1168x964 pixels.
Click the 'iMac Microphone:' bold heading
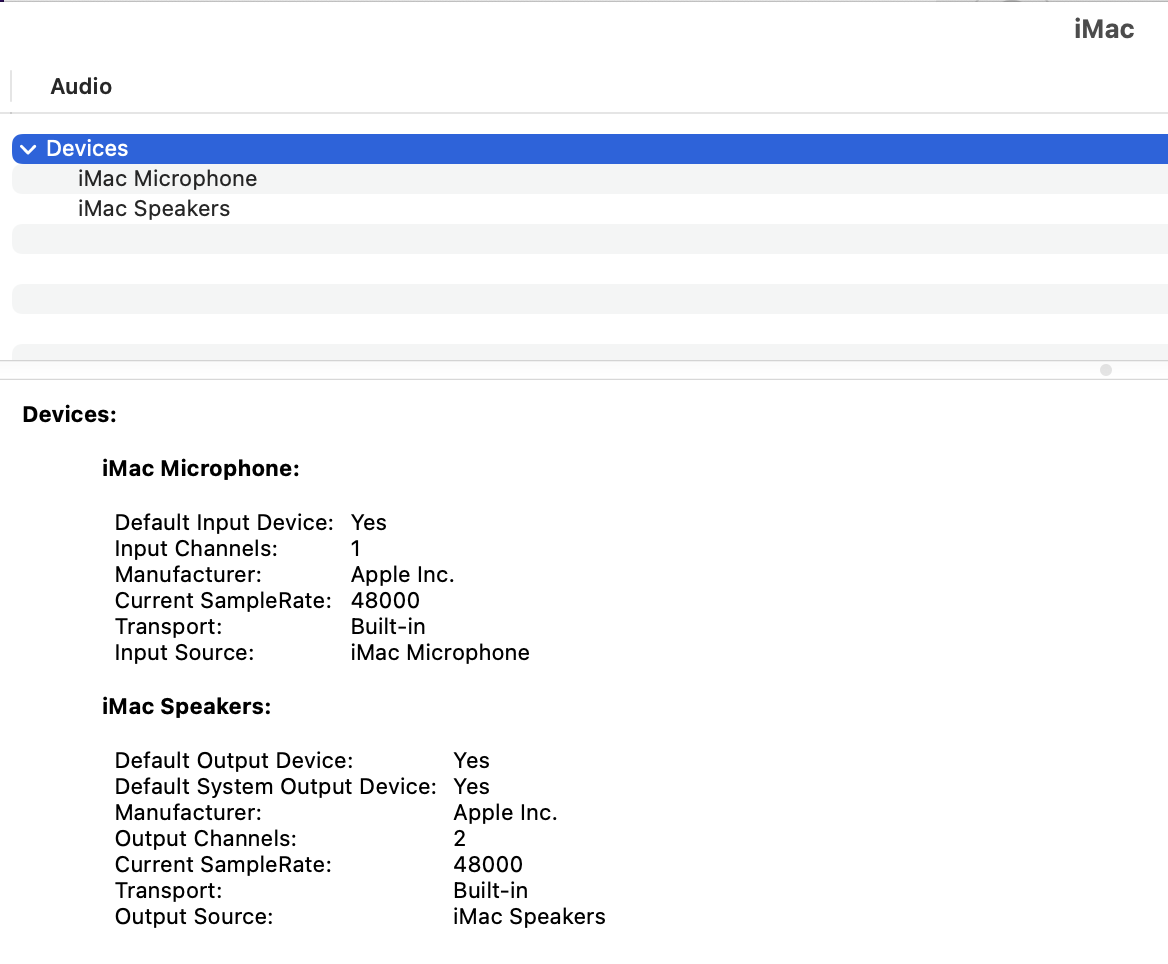click(x=200, y=468)
